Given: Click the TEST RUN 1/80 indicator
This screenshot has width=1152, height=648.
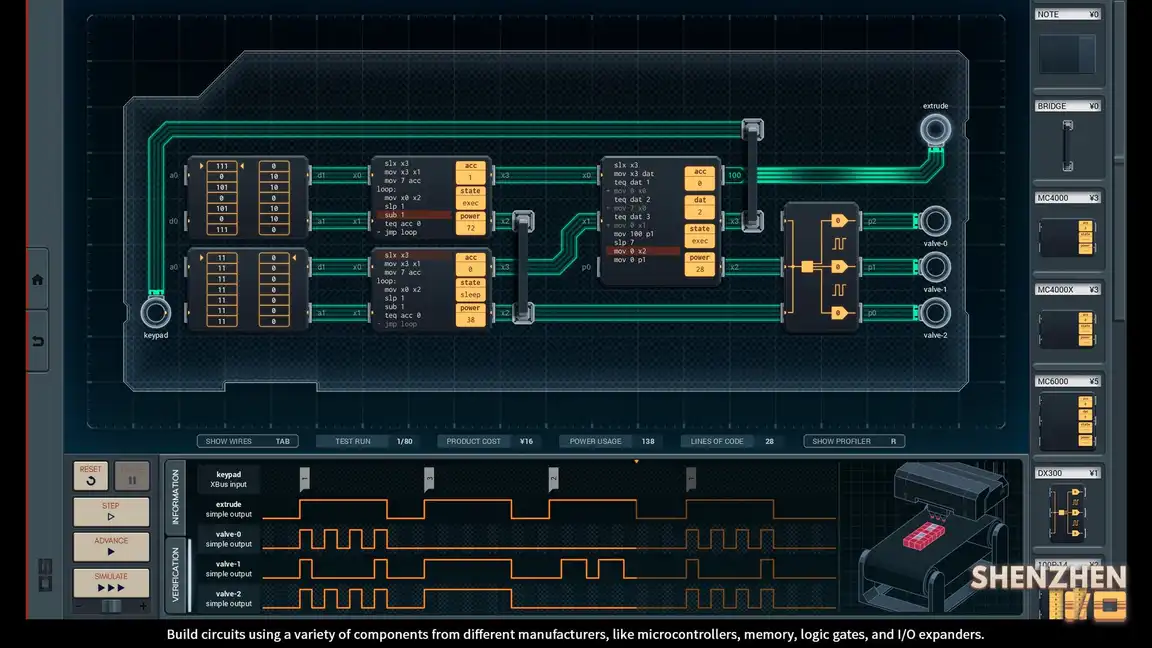Looking at the screenshot, I should pyautogui.click(x=367, y=442).
